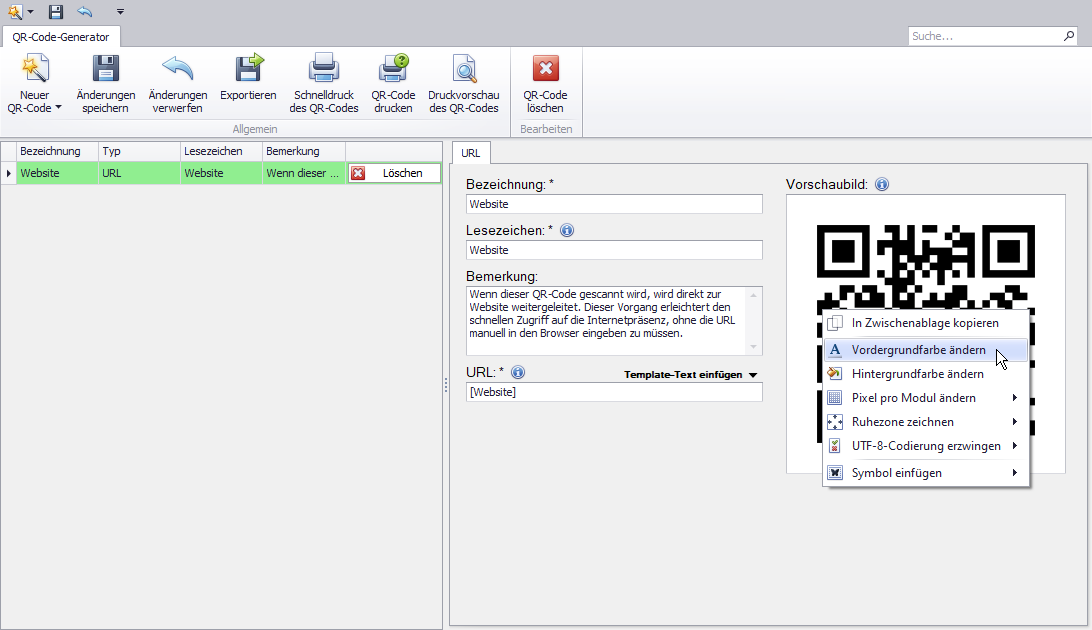Screen dimensions: 1092x630
Task: Click the Typ column header
Action: tap(139, 151)
